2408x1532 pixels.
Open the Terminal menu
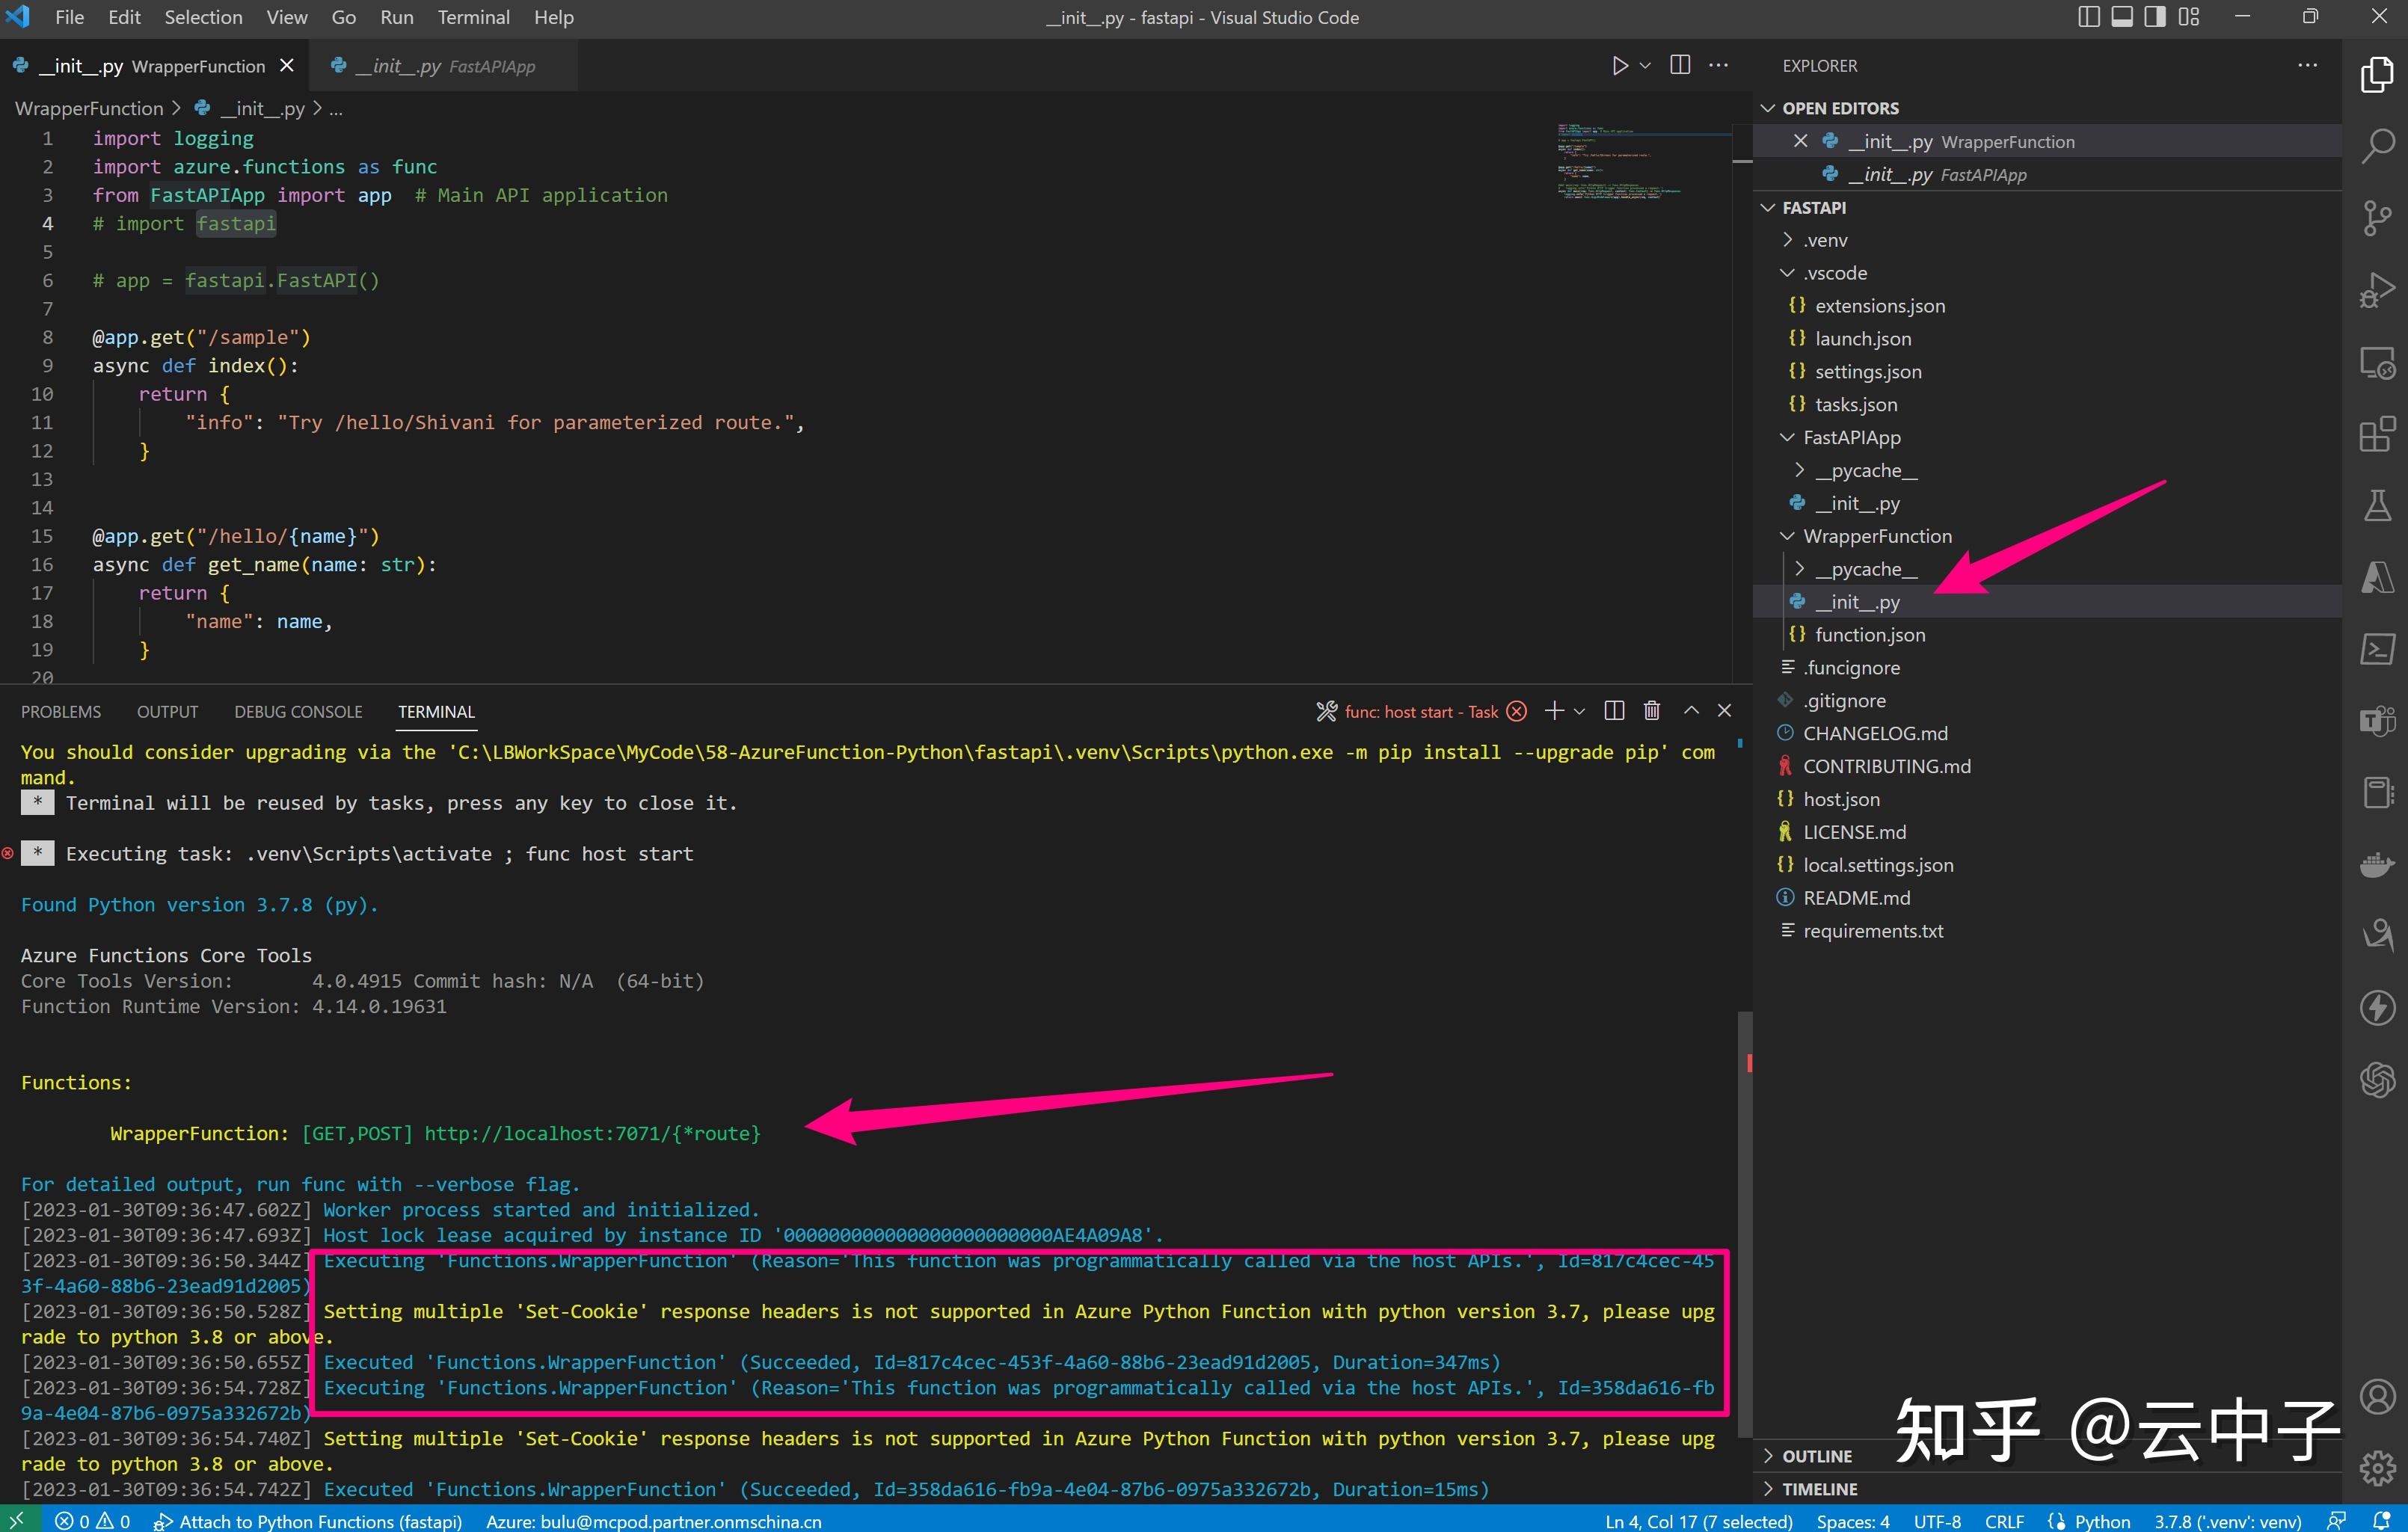pyautogui.click(x=474, y=17)
